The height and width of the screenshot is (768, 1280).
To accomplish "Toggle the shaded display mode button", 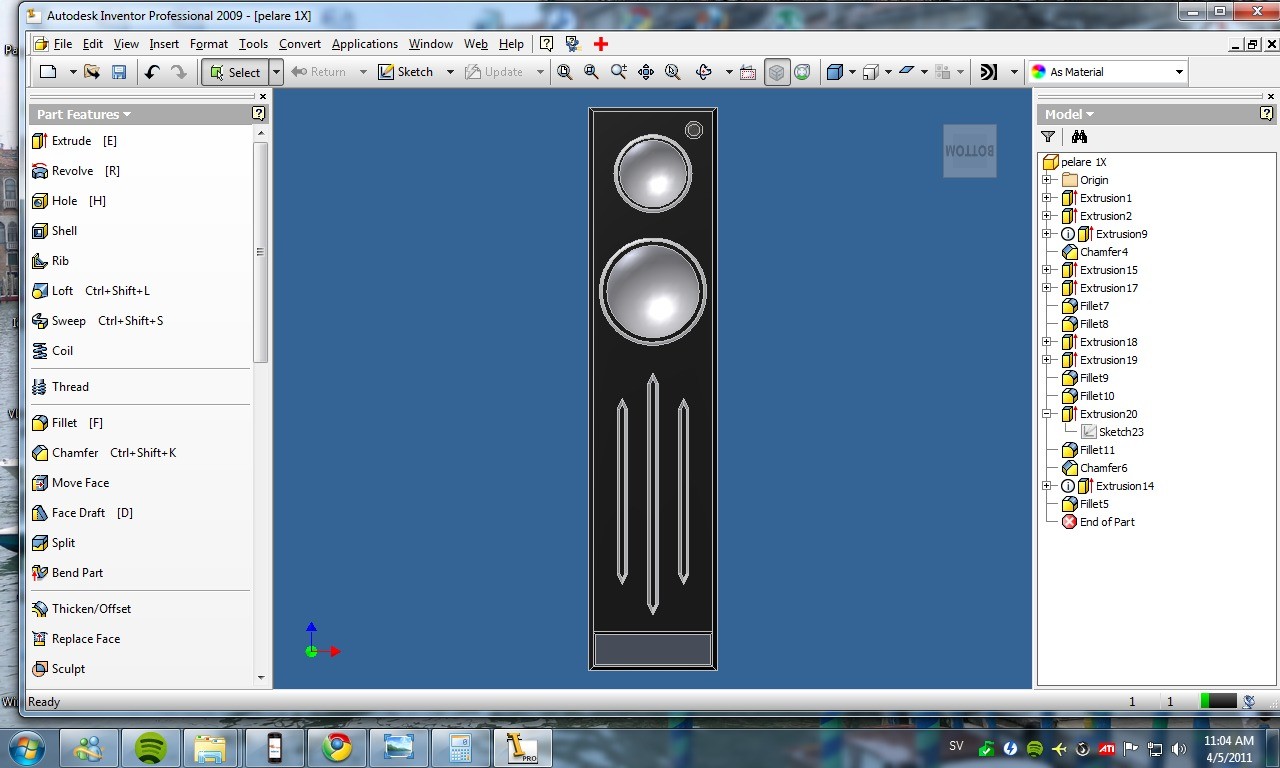I will tap(777, 72).
